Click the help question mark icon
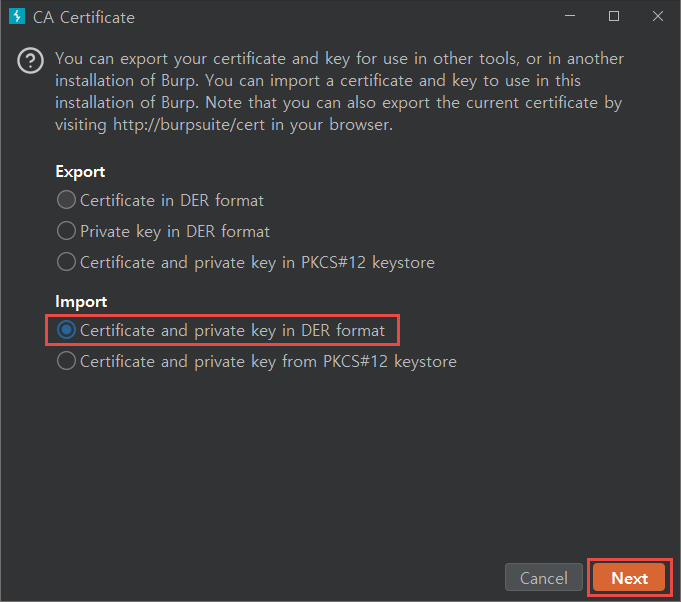681x602 pixels. pos(30,60)
